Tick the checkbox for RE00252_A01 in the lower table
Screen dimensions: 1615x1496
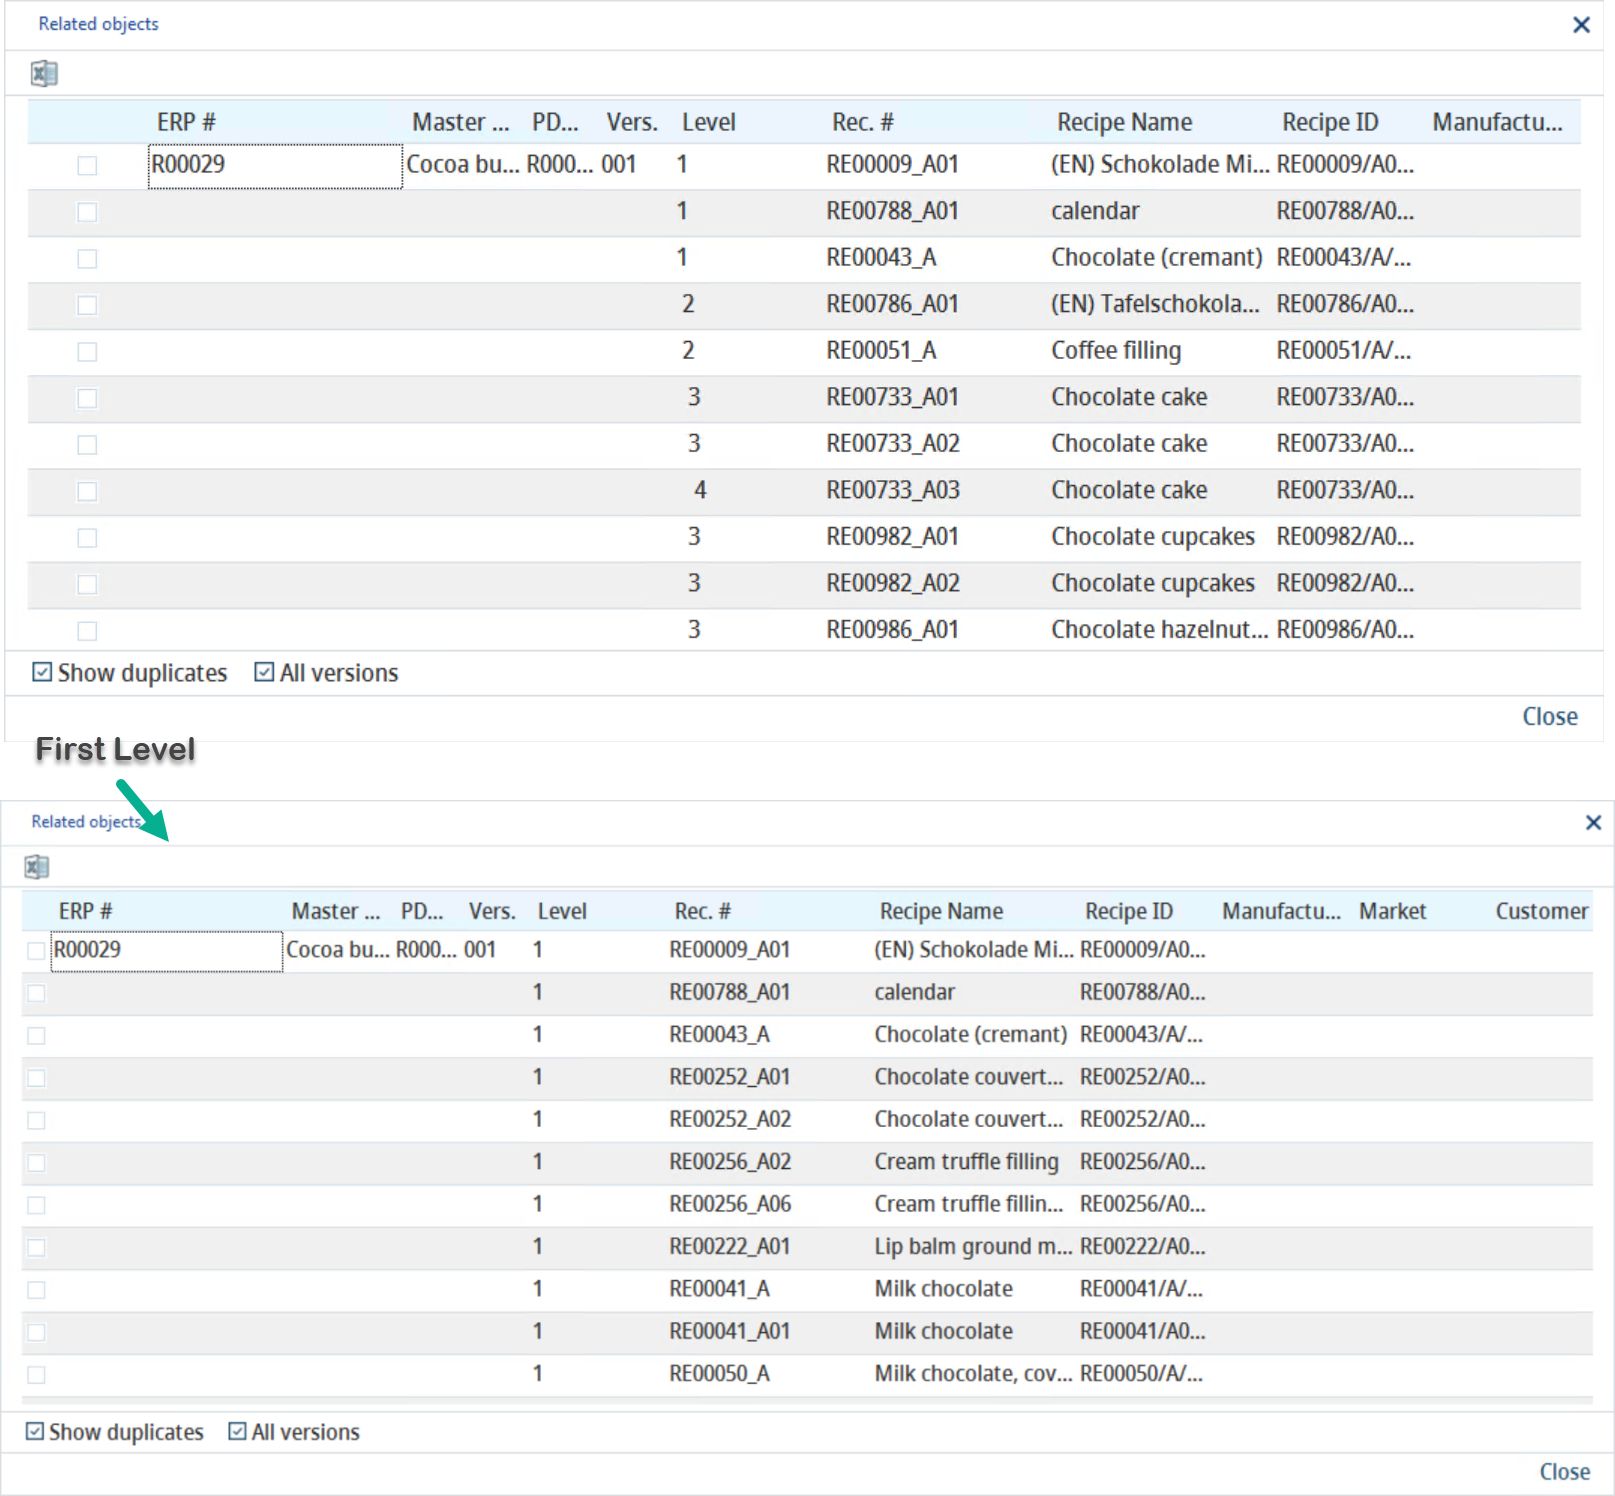[x=36, y=1078]
